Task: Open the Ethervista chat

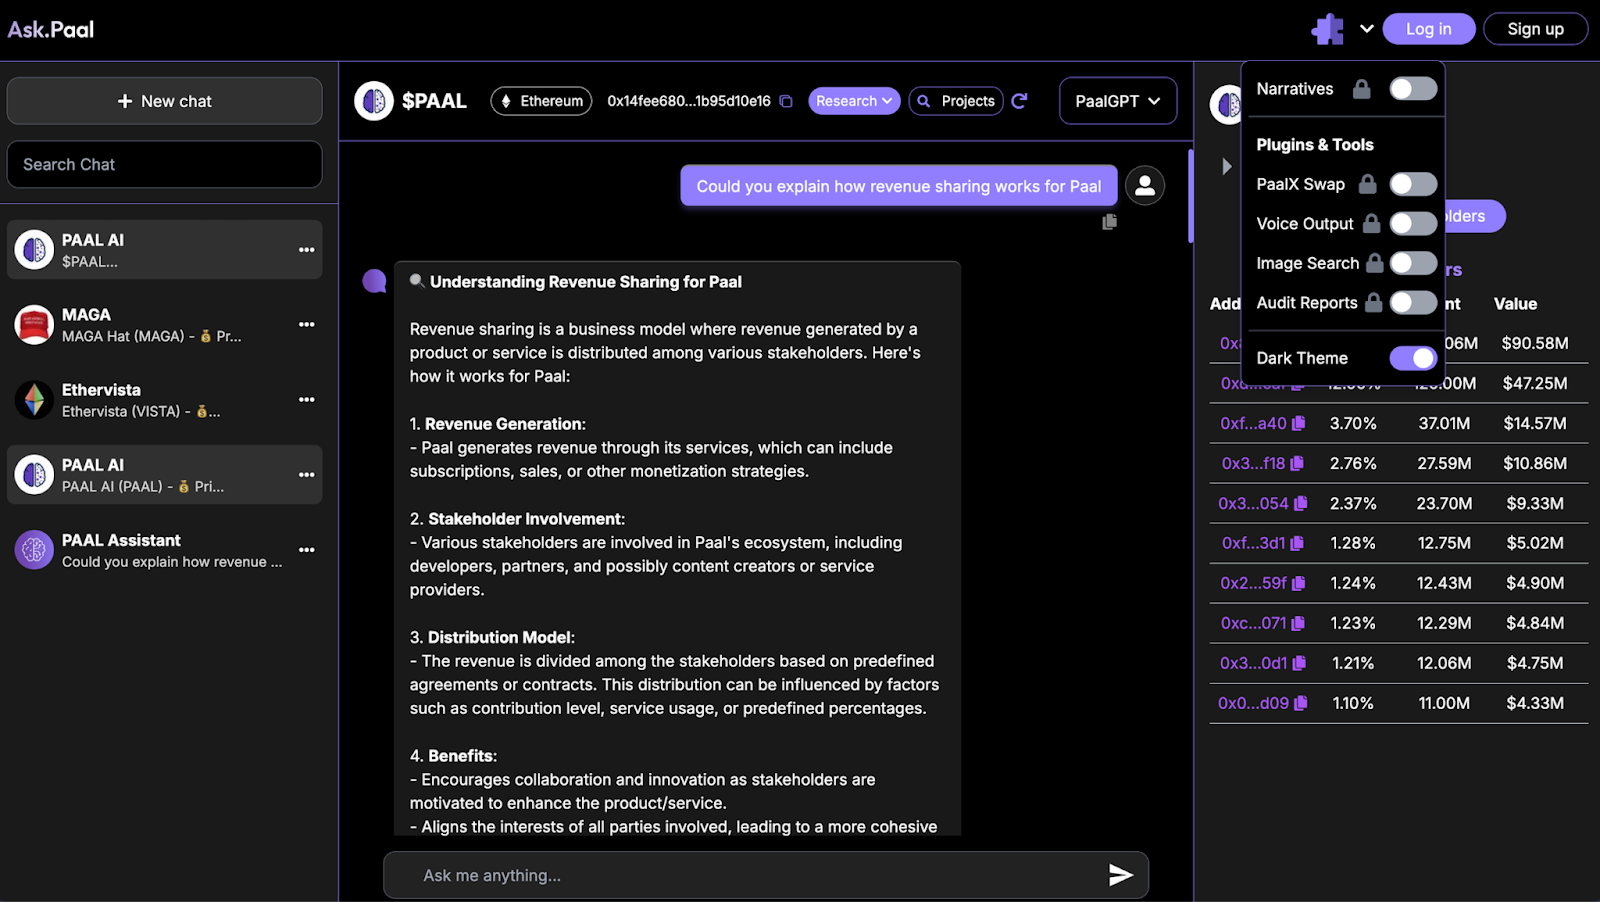Action: [x=165, y=399]
